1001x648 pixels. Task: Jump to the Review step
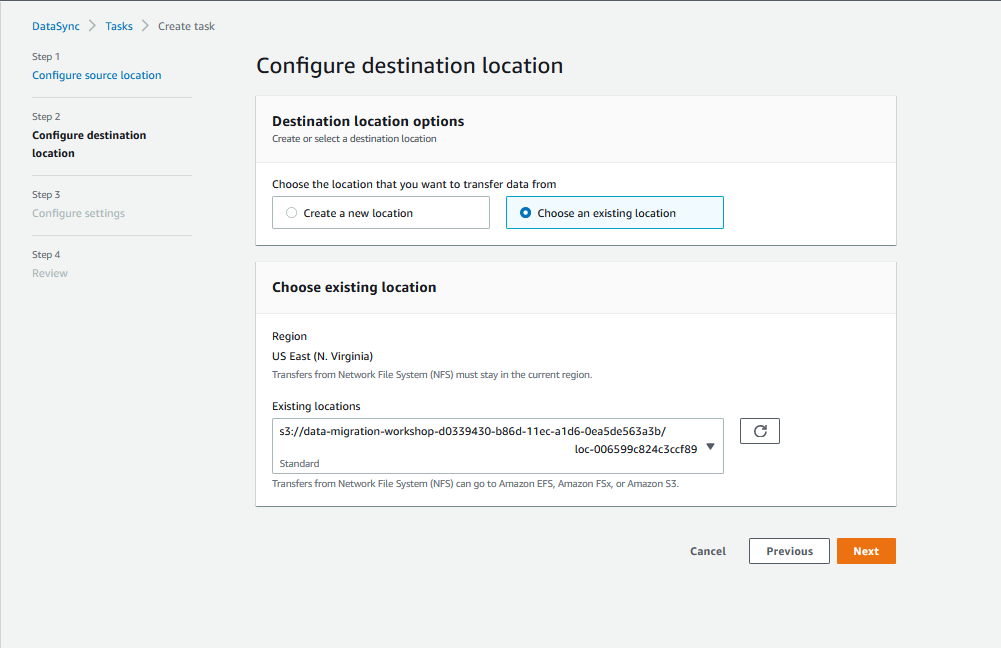click(50, 273)
